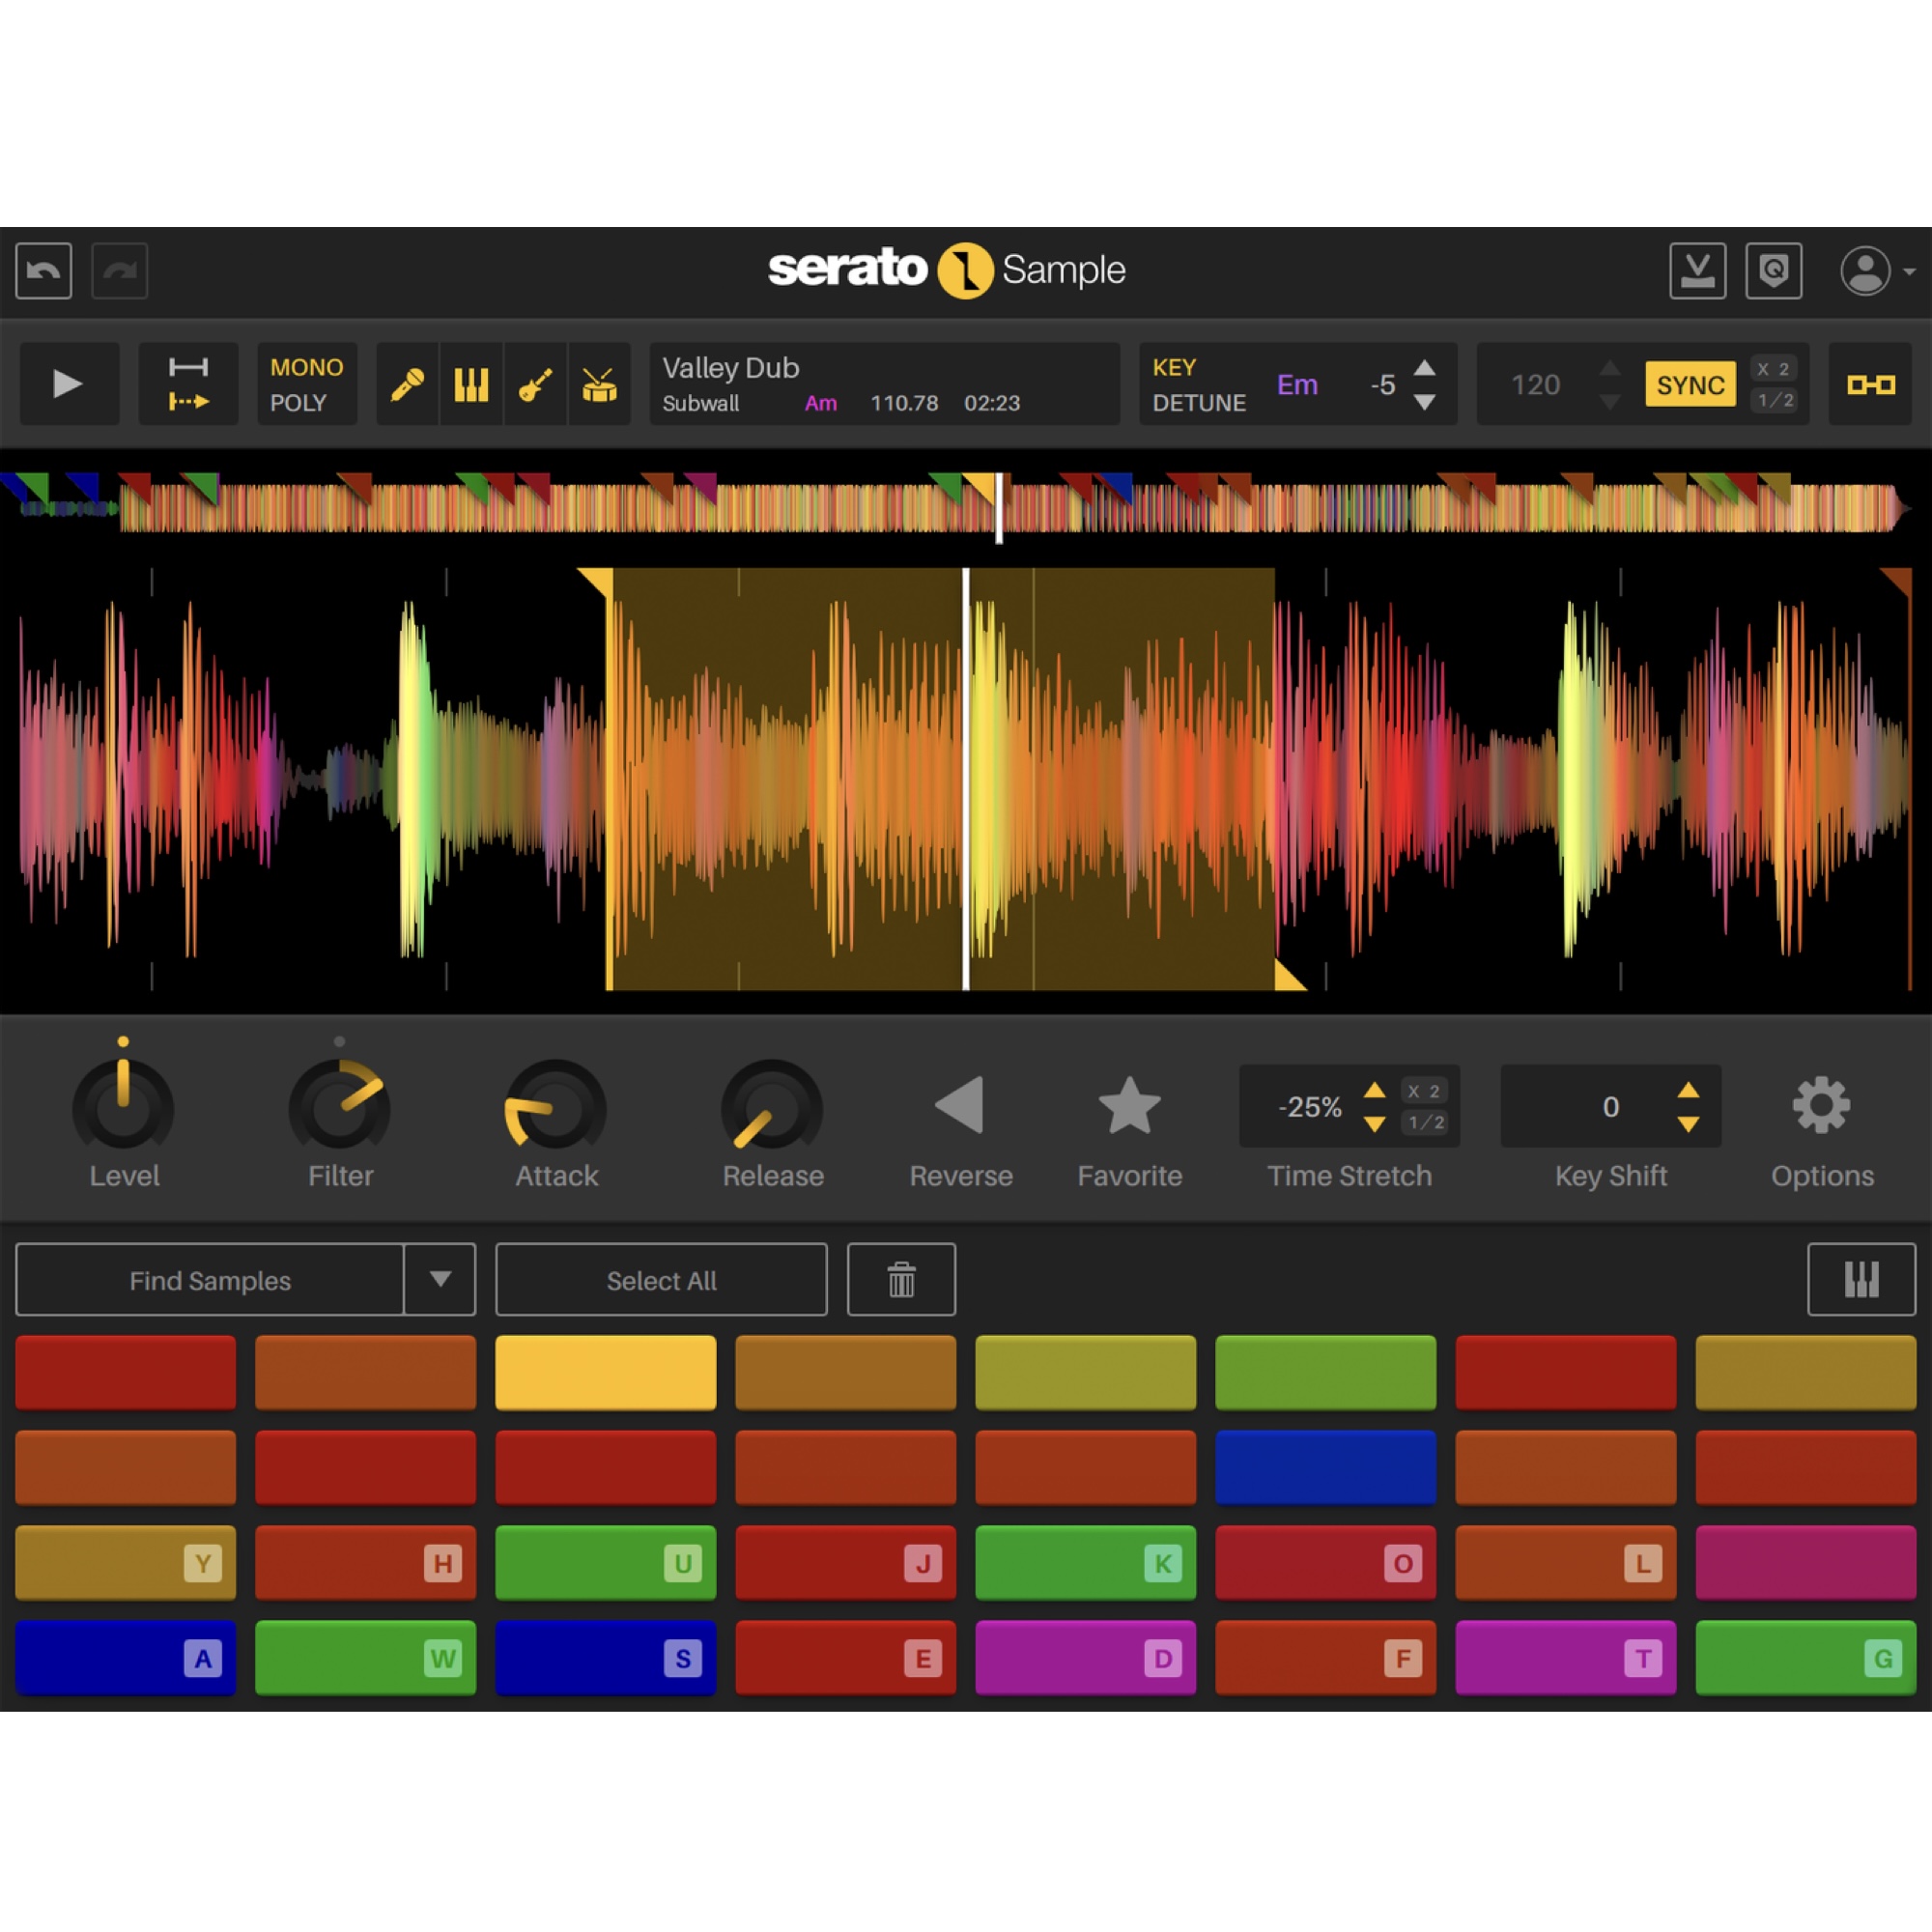Click the Find Samples button
This screenshot has height=1932, width=1932.
210,1280
